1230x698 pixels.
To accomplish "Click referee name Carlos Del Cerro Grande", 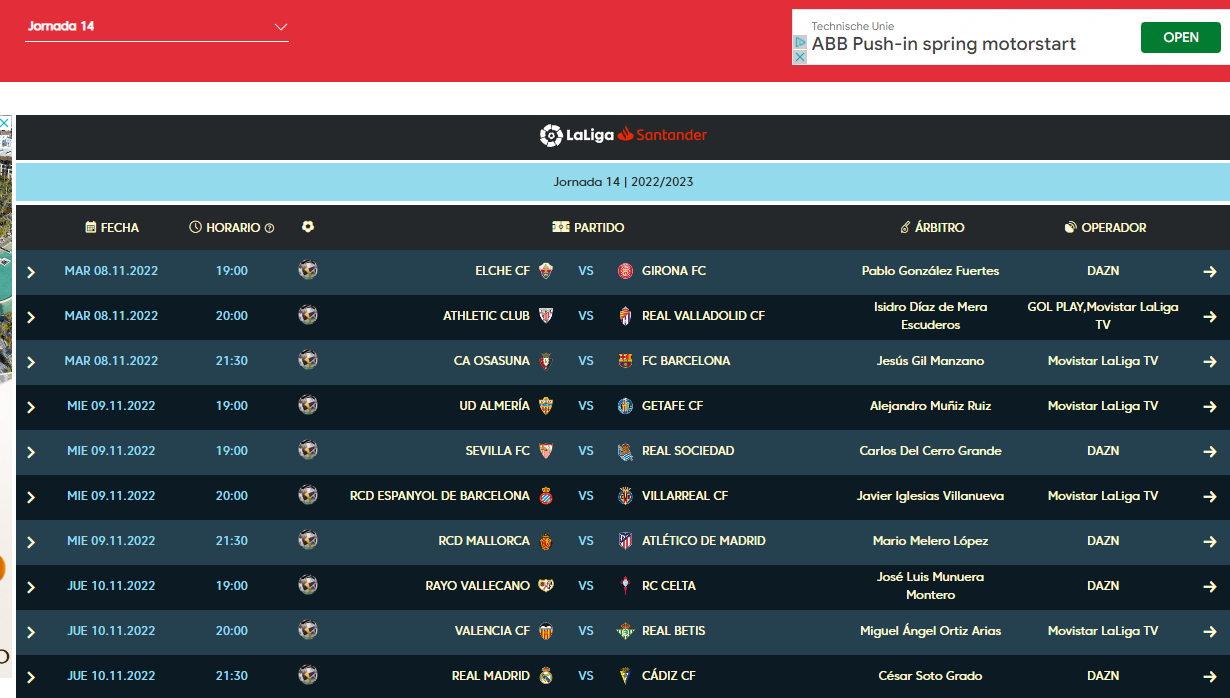I will (930, 451).
